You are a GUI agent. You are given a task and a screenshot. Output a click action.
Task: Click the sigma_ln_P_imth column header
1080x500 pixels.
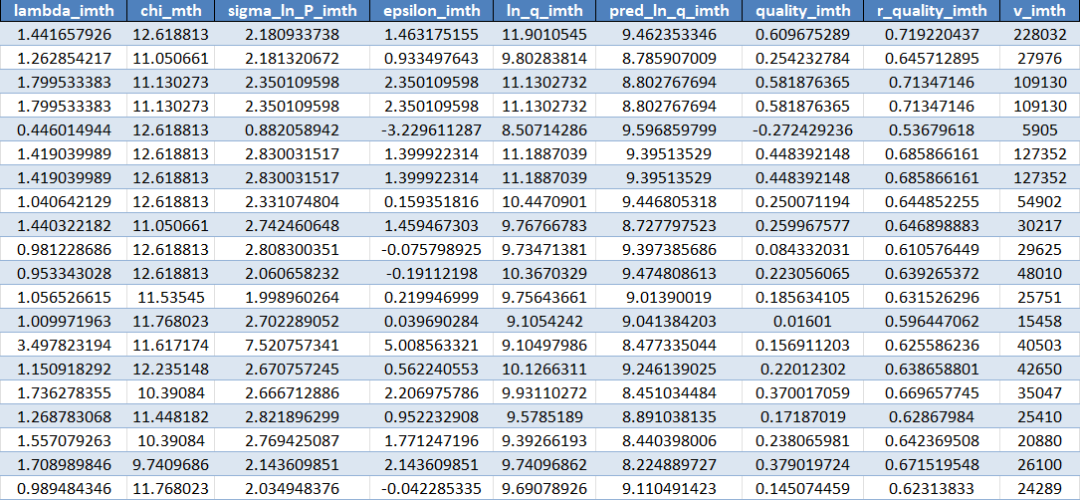(x=291, y=11)
